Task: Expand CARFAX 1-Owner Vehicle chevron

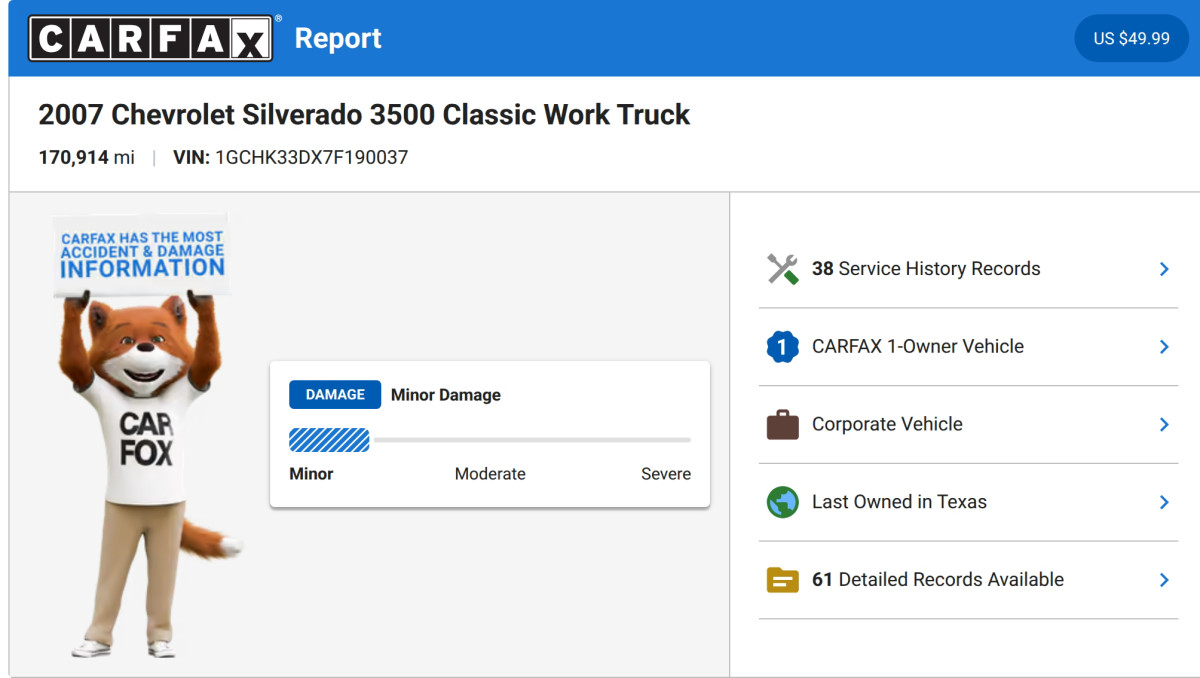Action: click(1164, 347)
